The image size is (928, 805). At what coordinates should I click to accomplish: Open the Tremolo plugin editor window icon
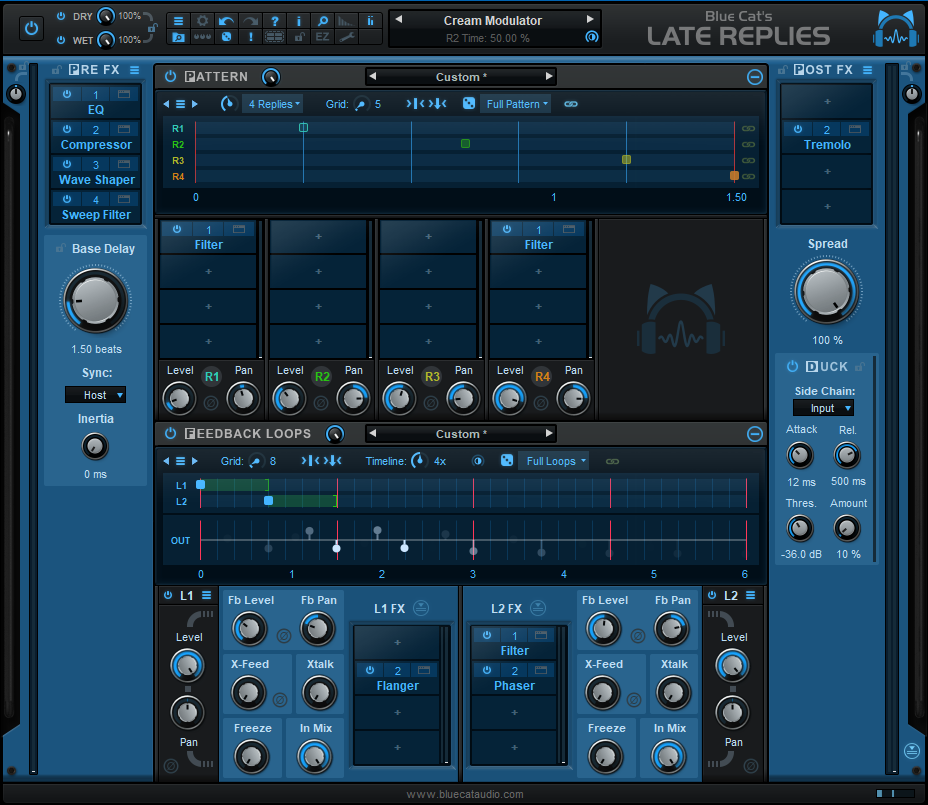coord(855,129)
